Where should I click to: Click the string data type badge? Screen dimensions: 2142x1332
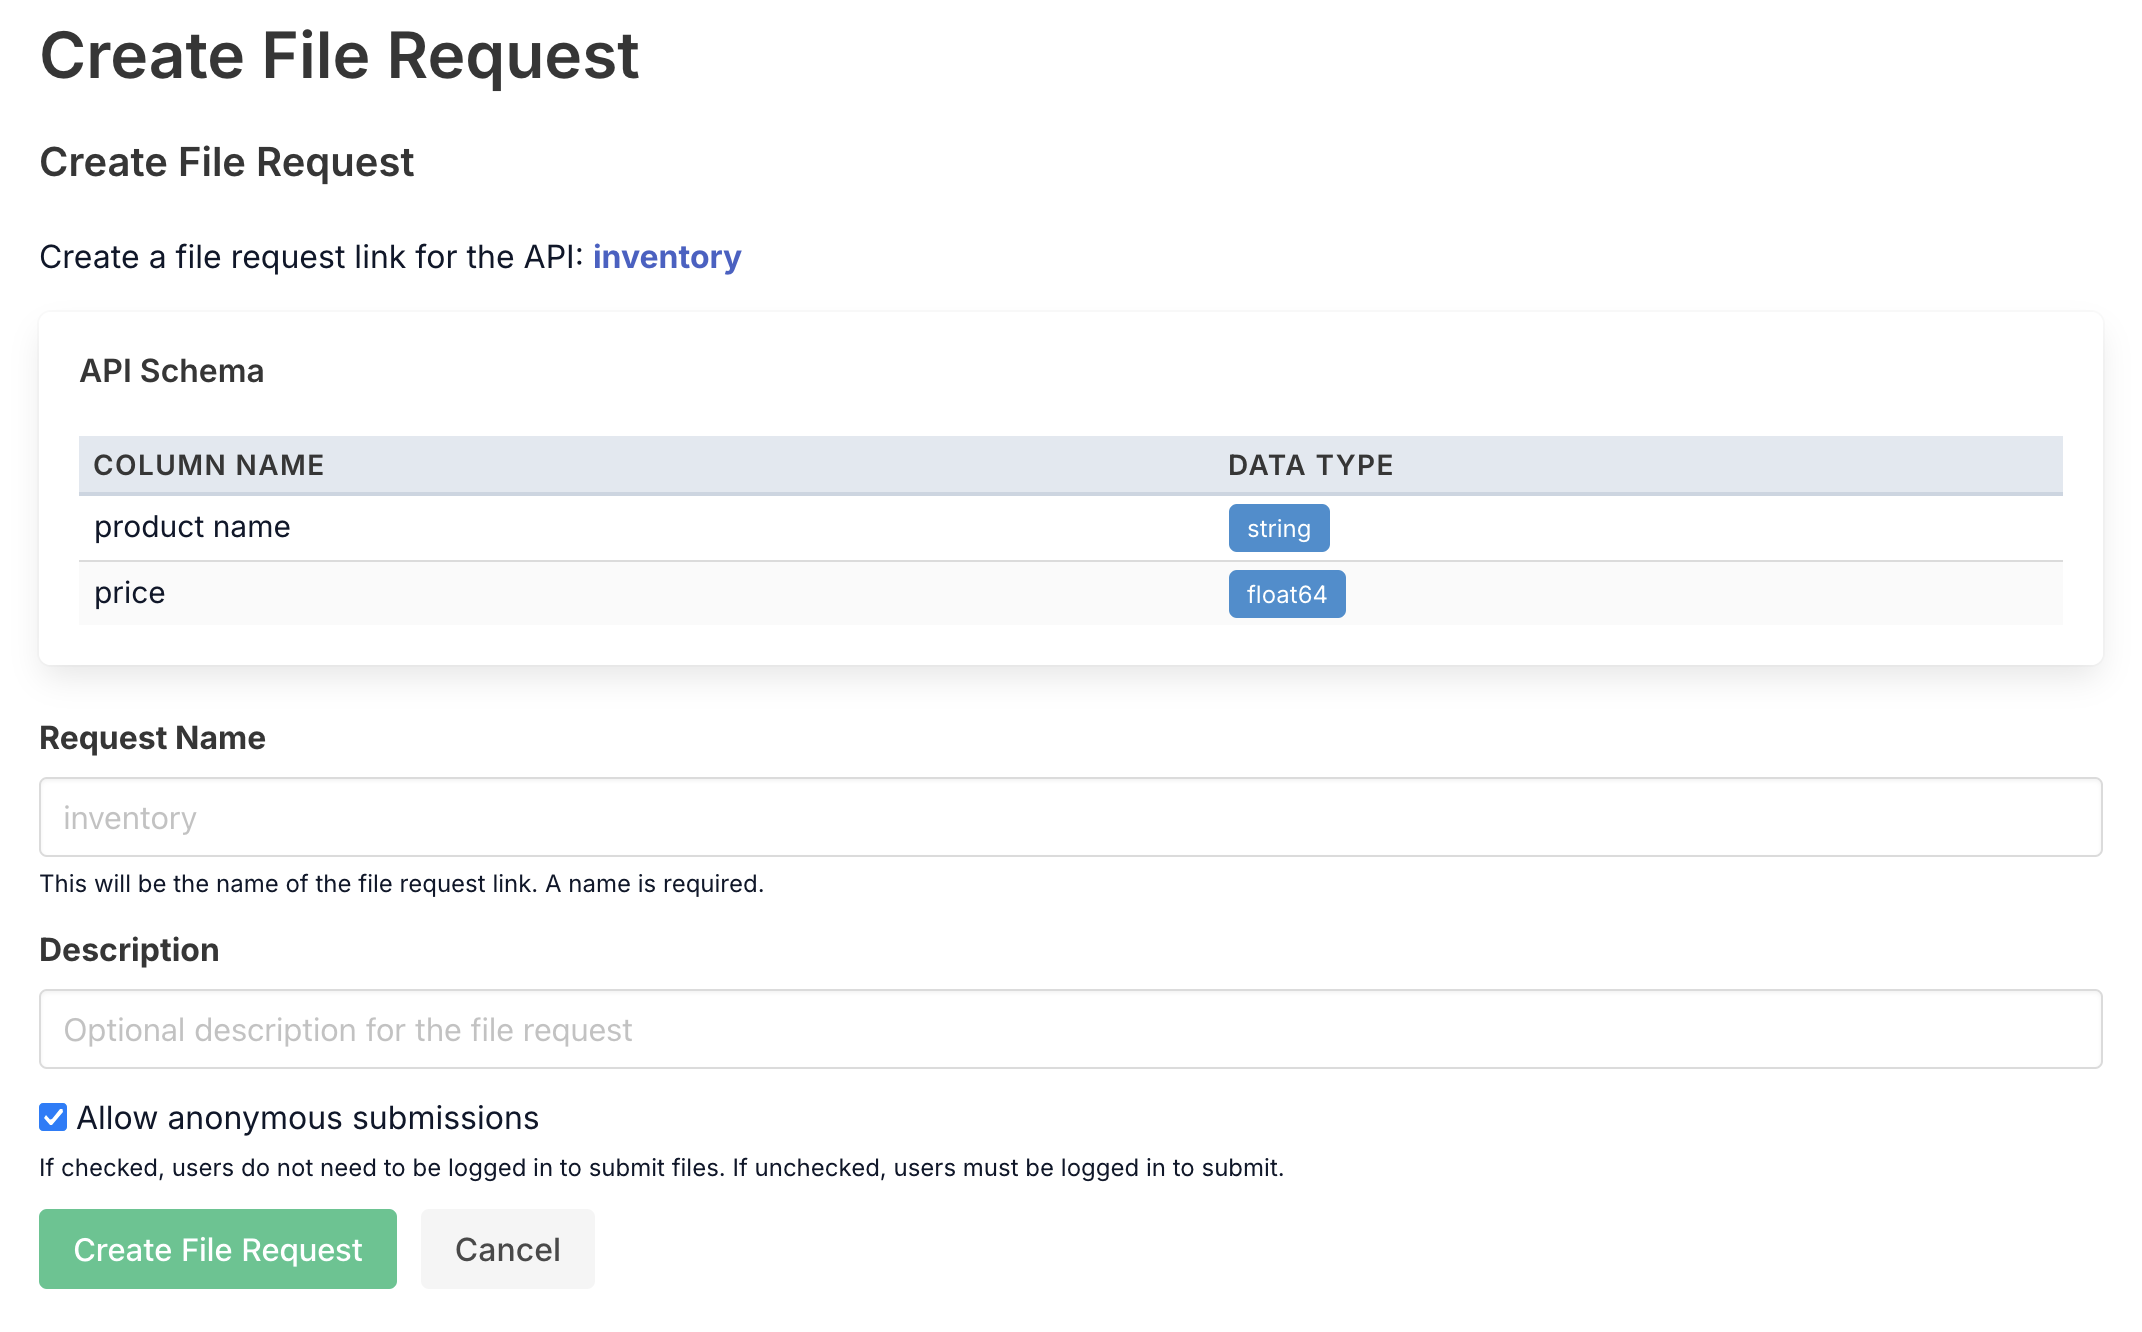(x=1278, y=528)
